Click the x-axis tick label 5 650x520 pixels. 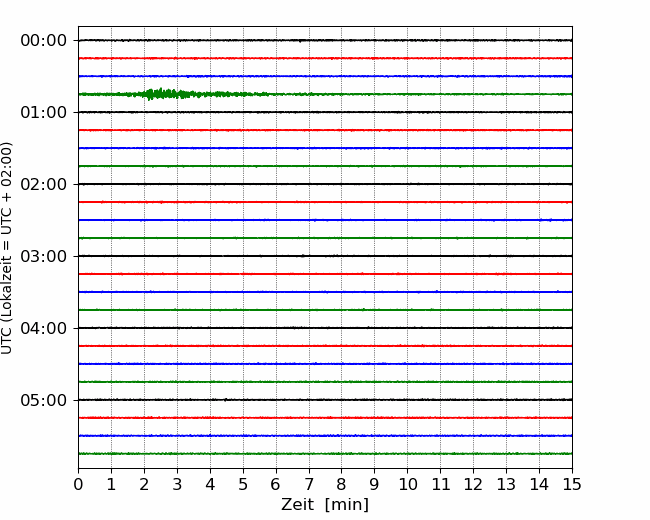click(x=243, y=484)
